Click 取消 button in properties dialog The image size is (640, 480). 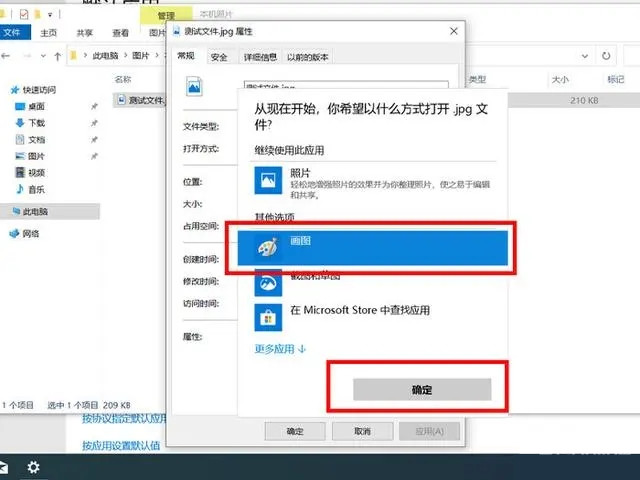[362, 431]
